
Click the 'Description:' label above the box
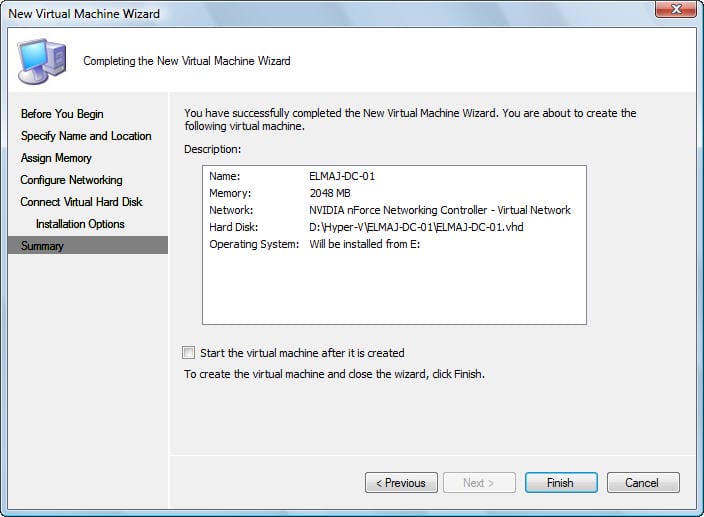coord(212,149)
